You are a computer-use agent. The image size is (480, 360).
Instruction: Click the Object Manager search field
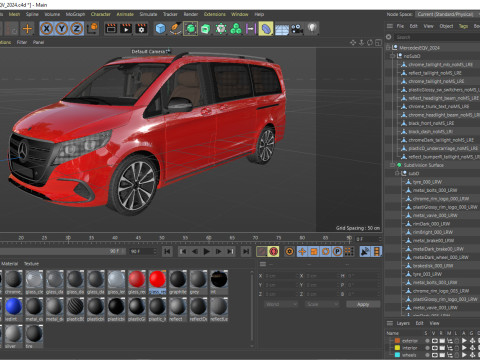pyautogui.click(x=437, y=37)
